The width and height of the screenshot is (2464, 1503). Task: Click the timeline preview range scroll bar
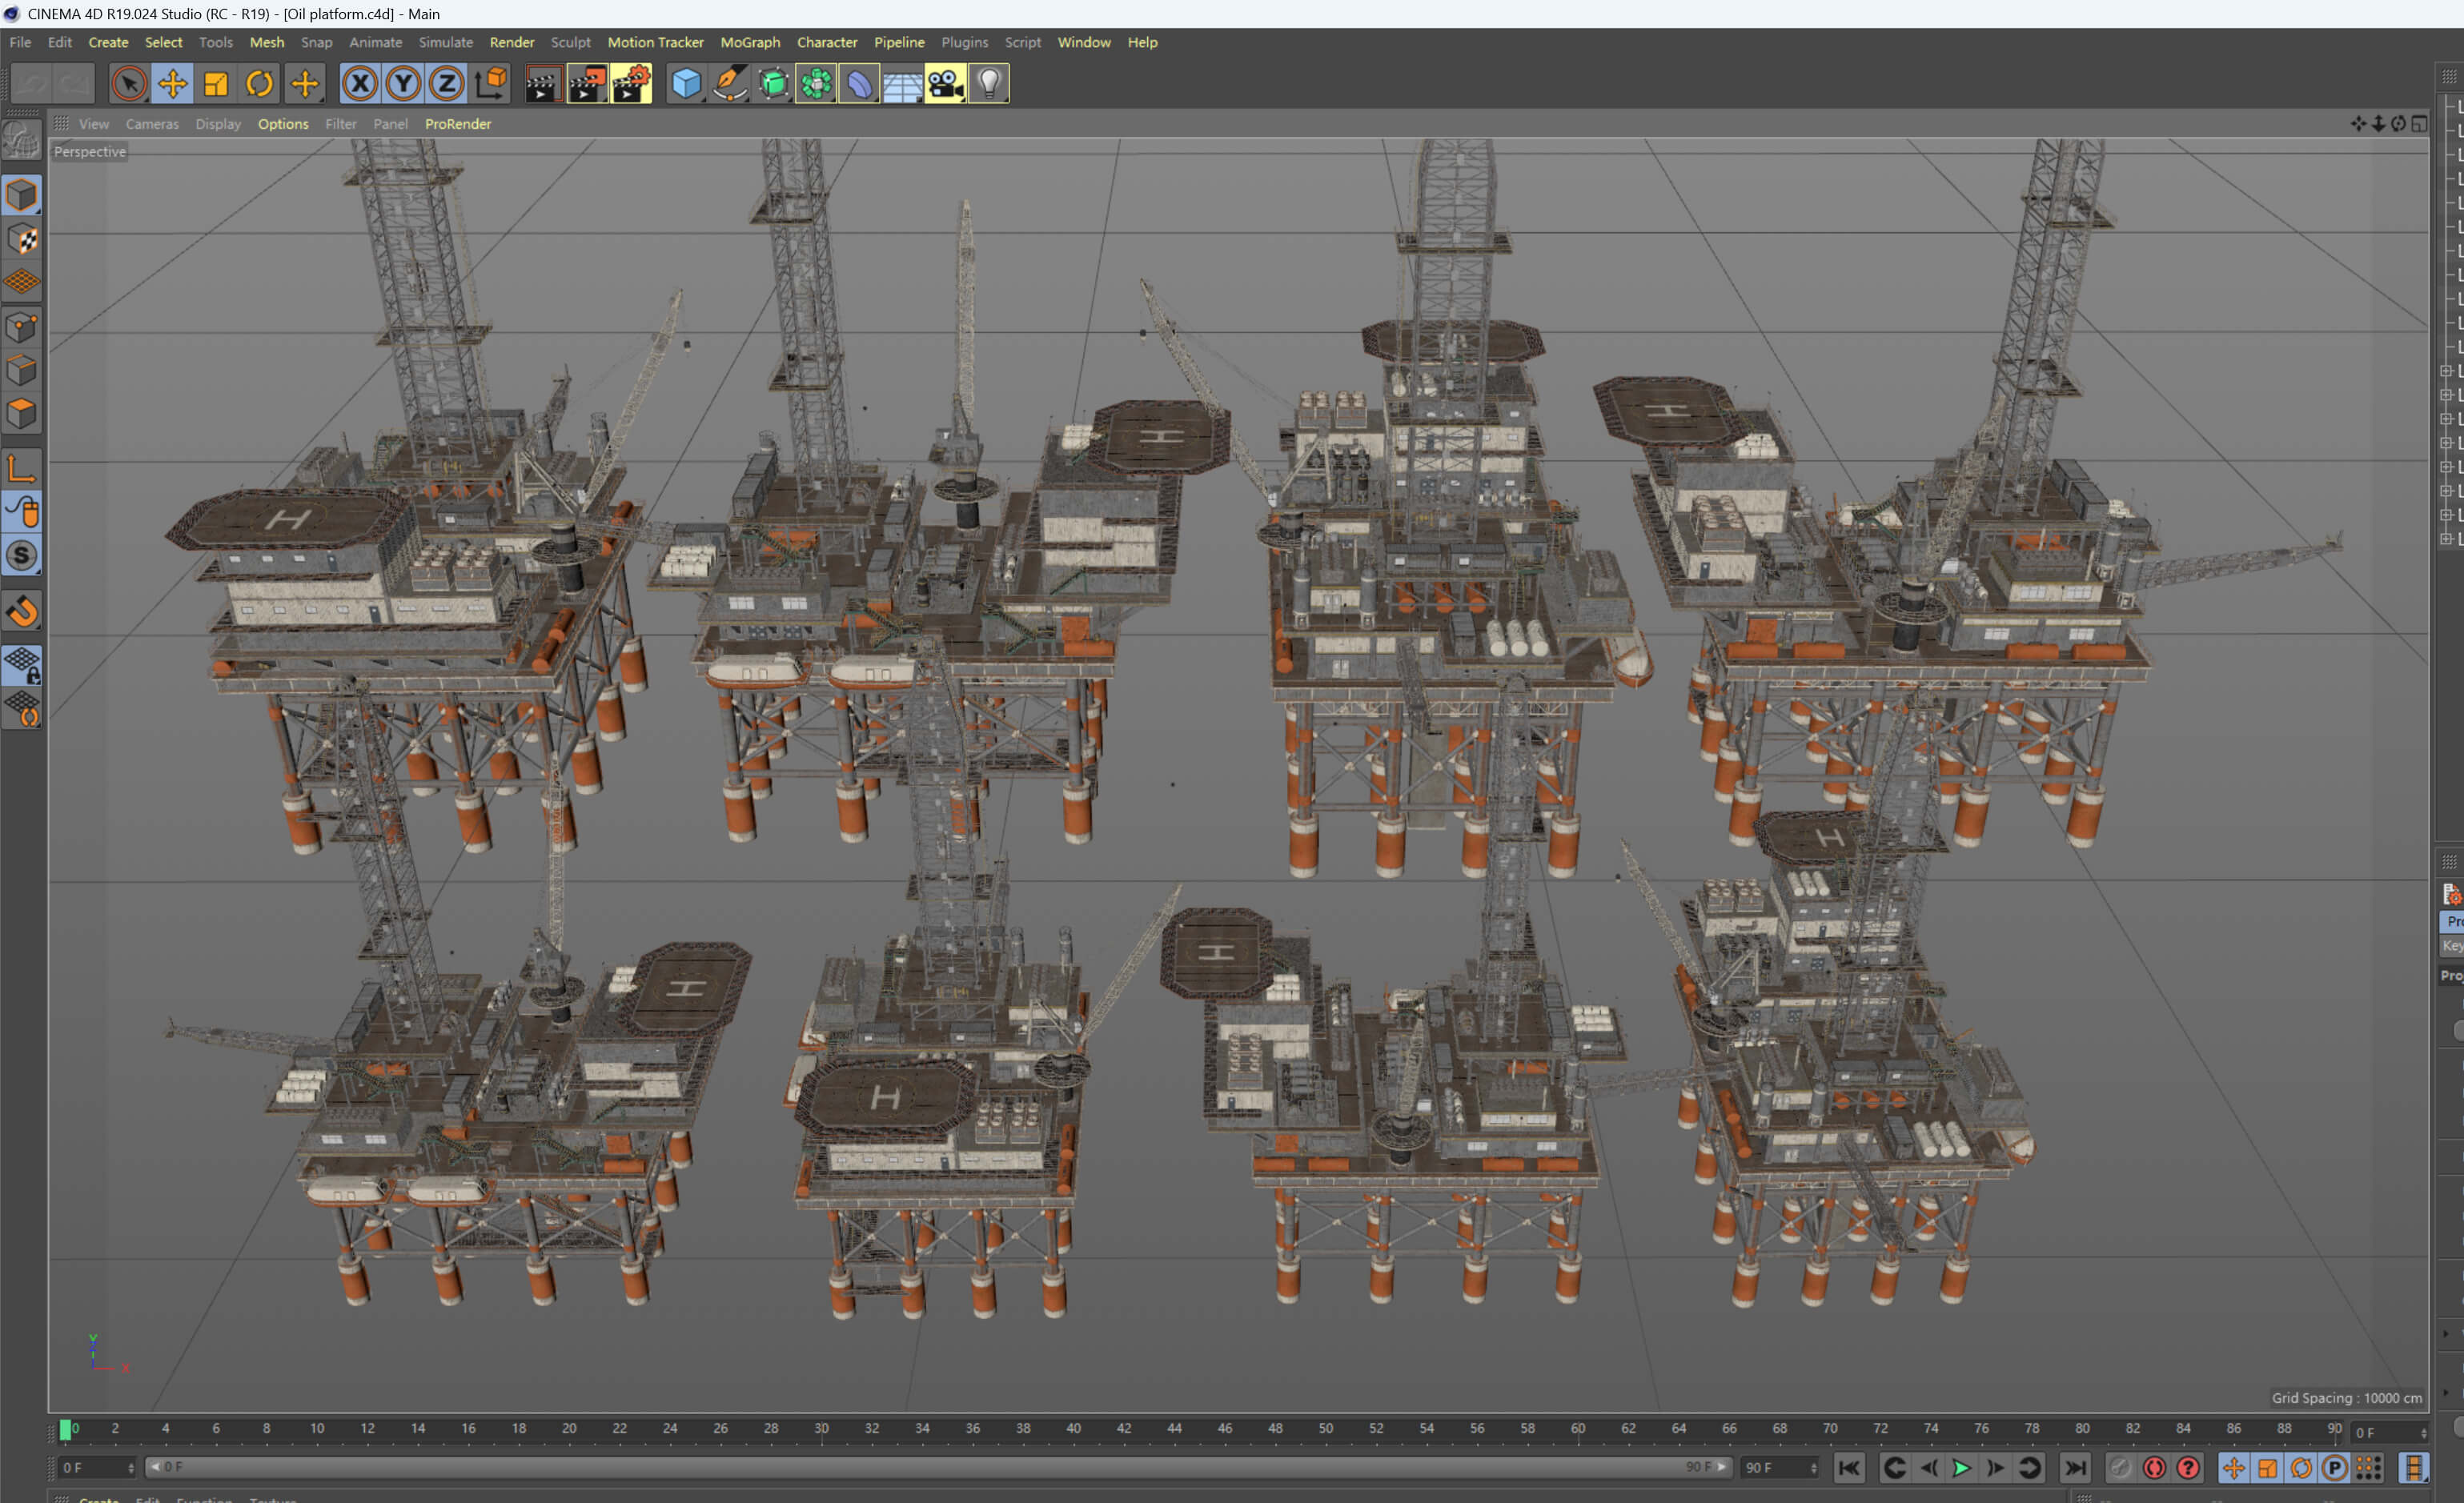pos(938,1467)
